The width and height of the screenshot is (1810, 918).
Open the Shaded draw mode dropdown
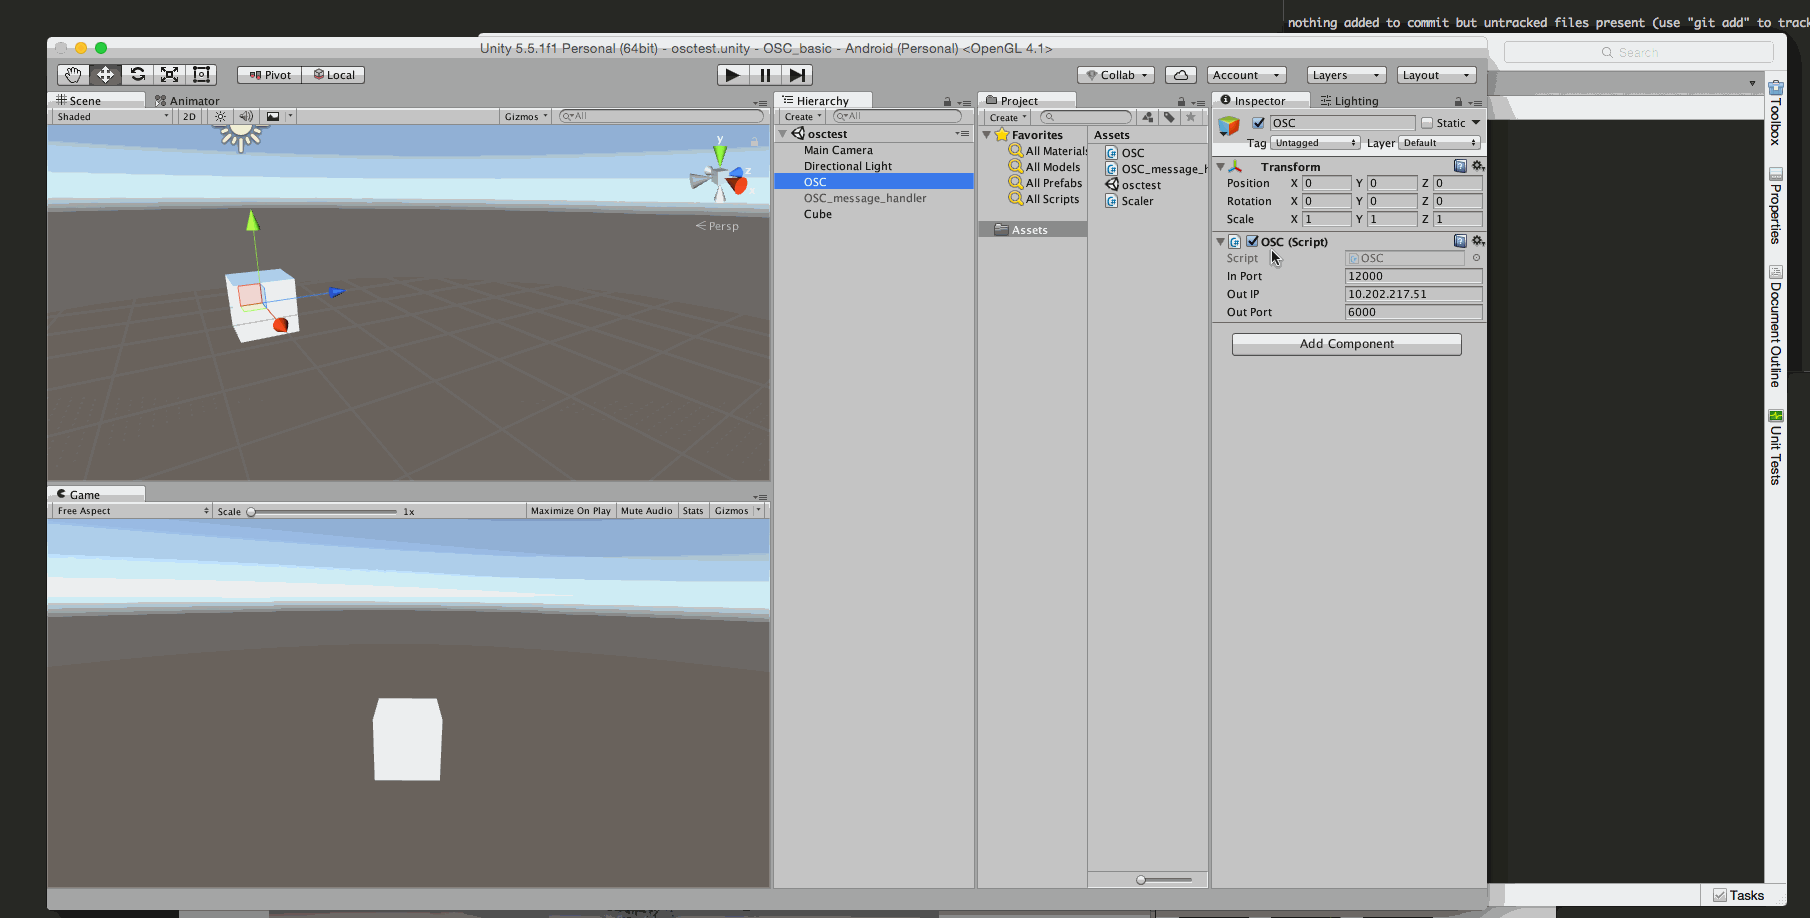click(112, 117)
